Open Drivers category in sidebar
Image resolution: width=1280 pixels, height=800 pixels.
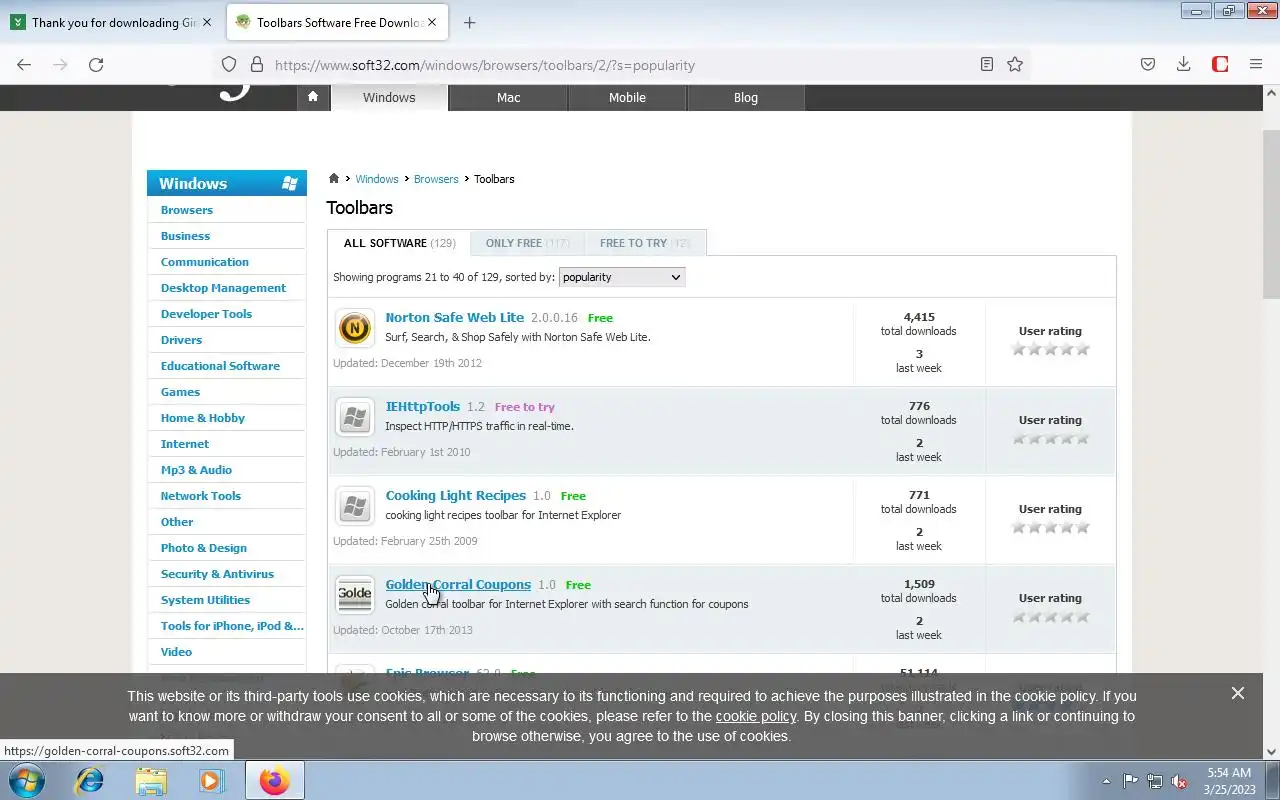click(181, 340)
